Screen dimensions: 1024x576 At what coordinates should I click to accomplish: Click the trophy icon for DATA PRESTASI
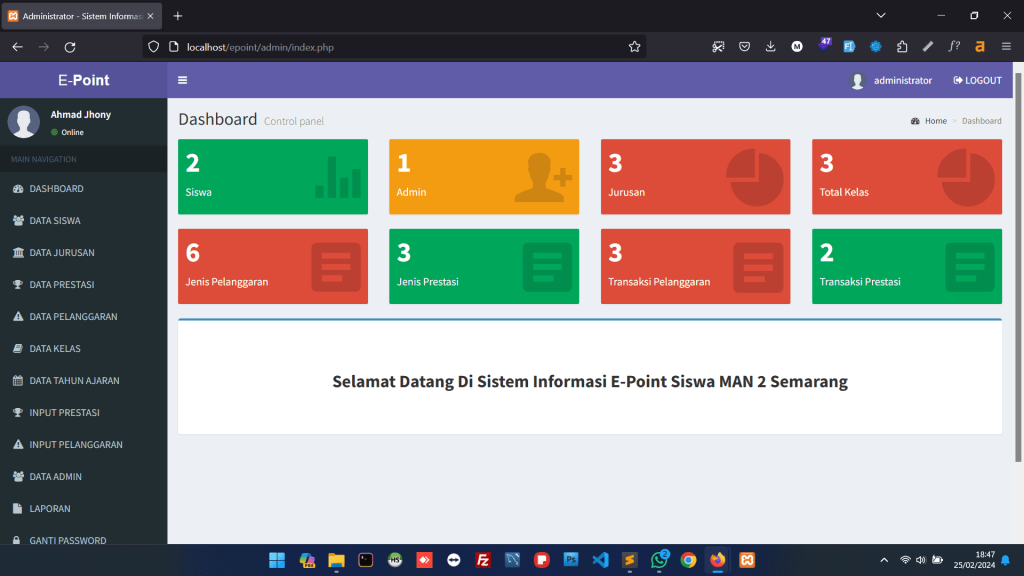pyautogui.click(x=18, y=284)
